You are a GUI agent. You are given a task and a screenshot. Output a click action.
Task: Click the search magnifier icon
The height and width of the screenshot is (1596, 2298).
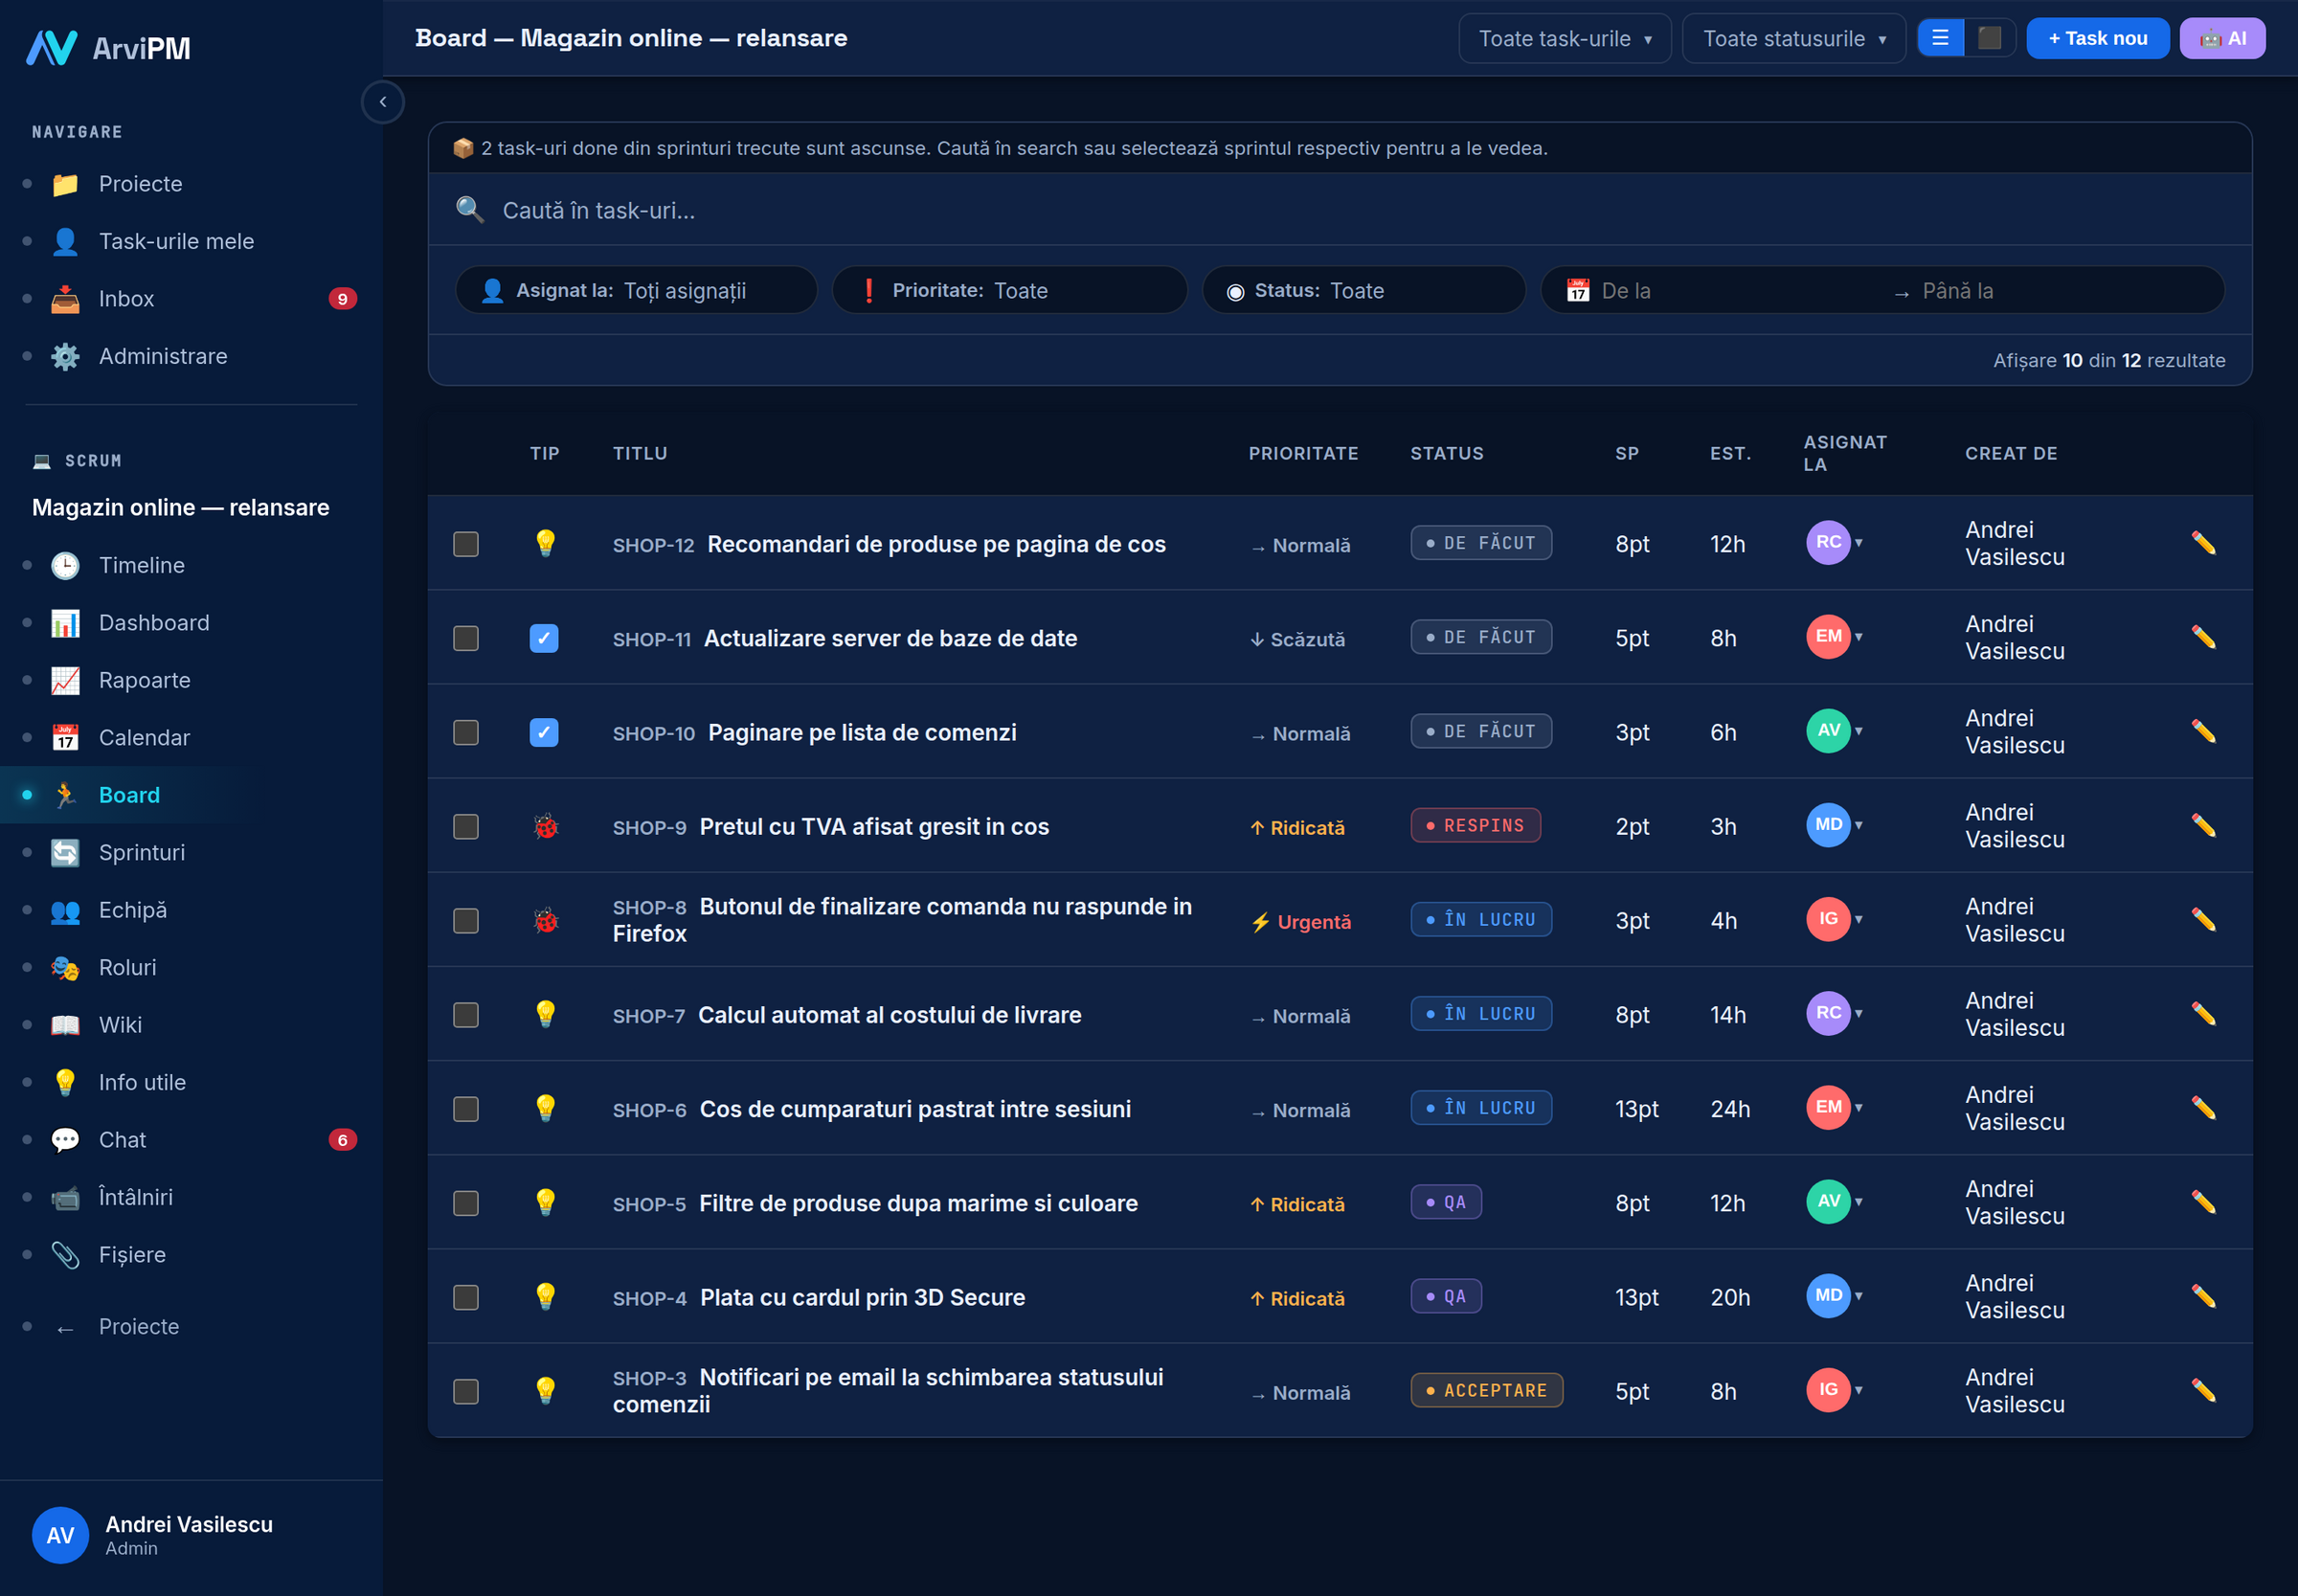click(x=470, y=210)
